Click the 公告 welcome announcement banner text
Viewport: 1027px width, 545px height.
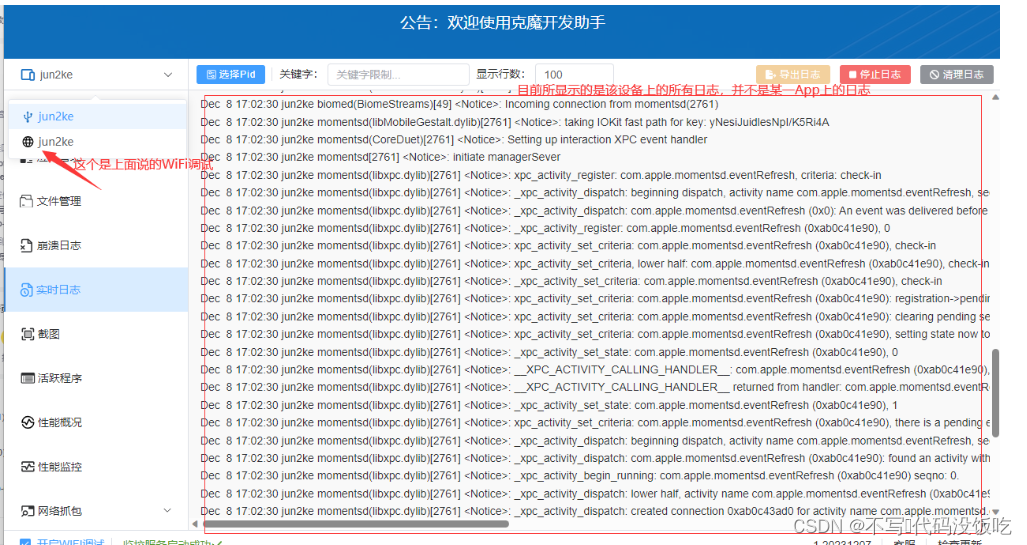coord(502,23)
